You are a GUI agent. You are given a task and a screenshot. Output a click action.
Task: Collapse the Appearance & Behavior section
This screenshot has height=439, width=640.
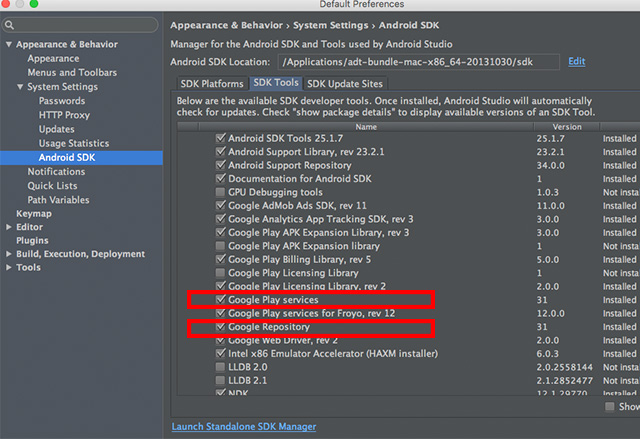click(x=9, y=45)
